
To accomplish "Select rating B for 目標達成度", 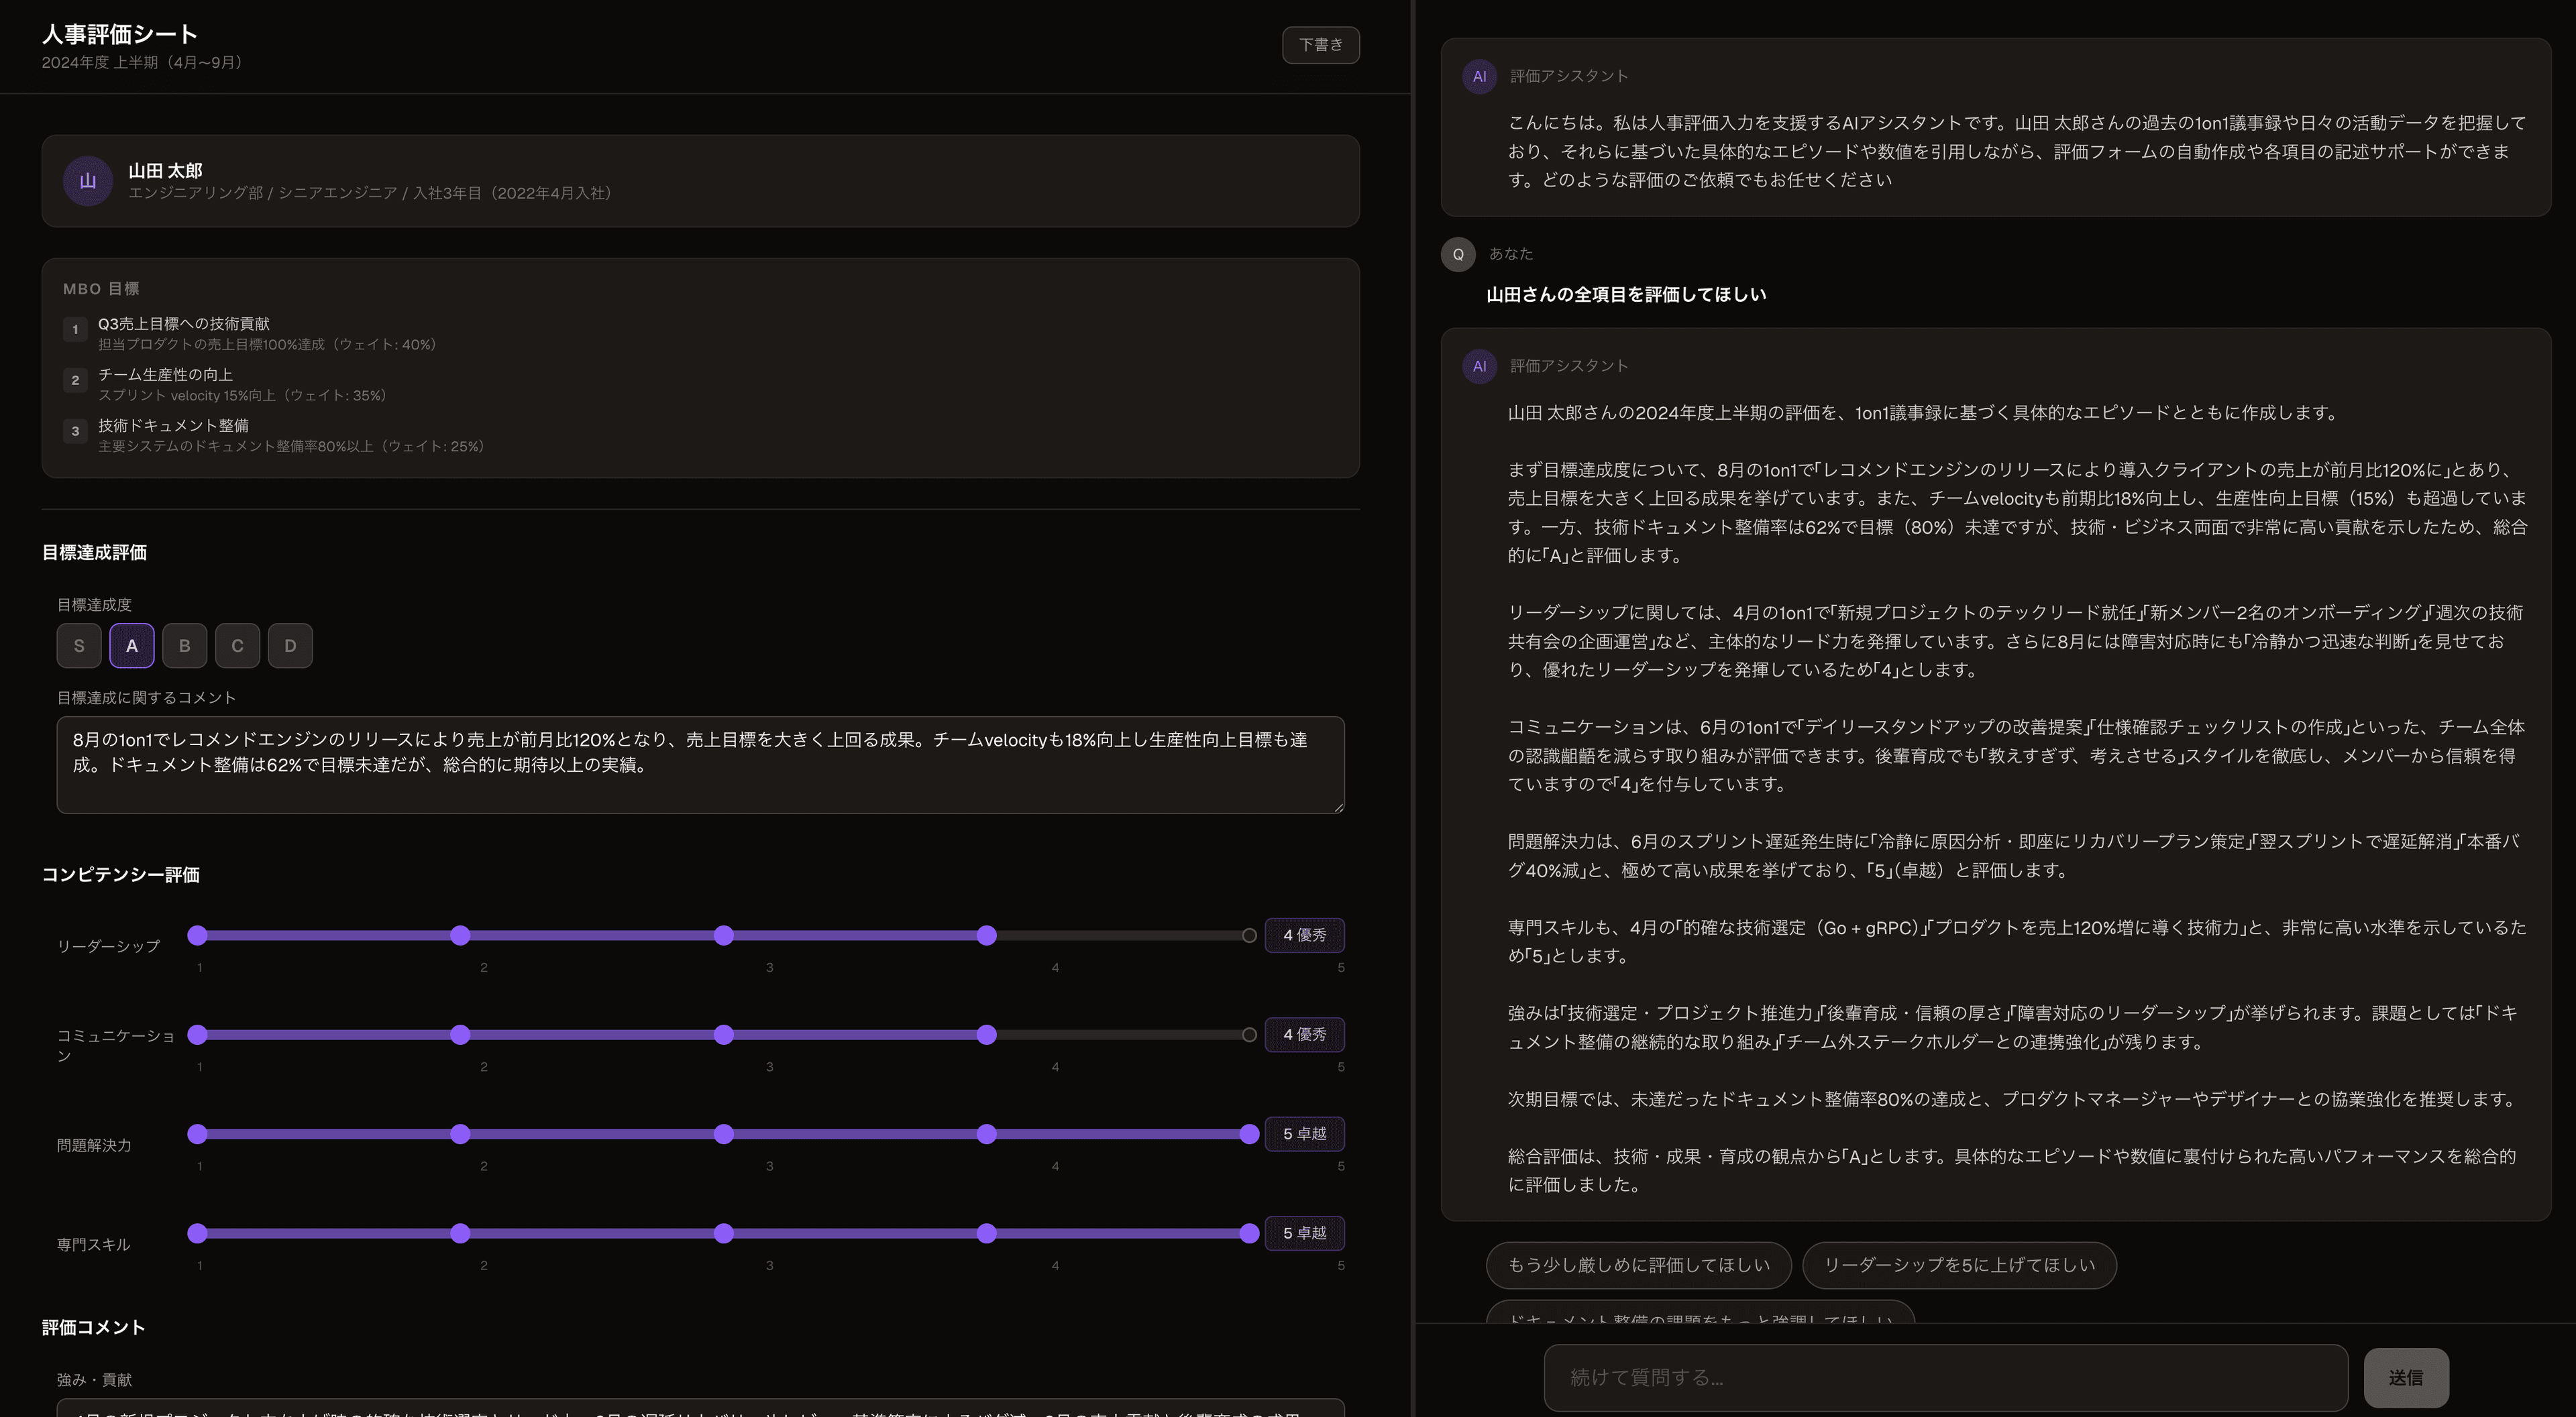I will coord(185,645).
